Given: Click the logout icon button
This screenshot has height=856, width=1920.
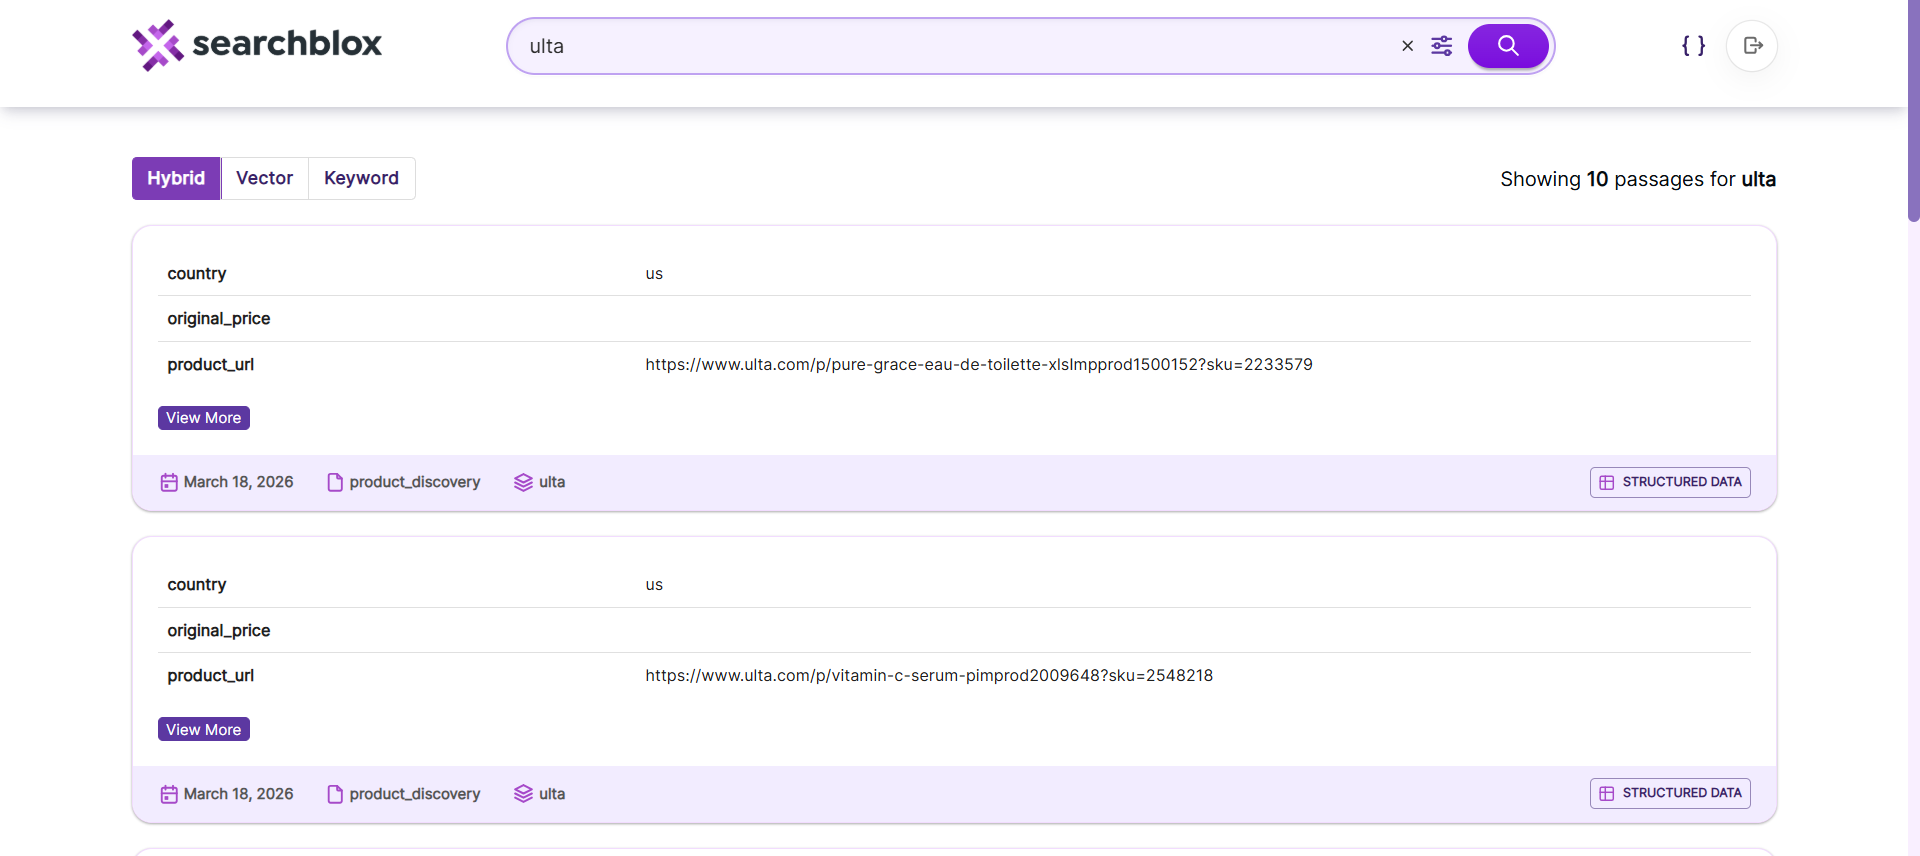Looking at the screenshot, I should tap(1752, 46).
